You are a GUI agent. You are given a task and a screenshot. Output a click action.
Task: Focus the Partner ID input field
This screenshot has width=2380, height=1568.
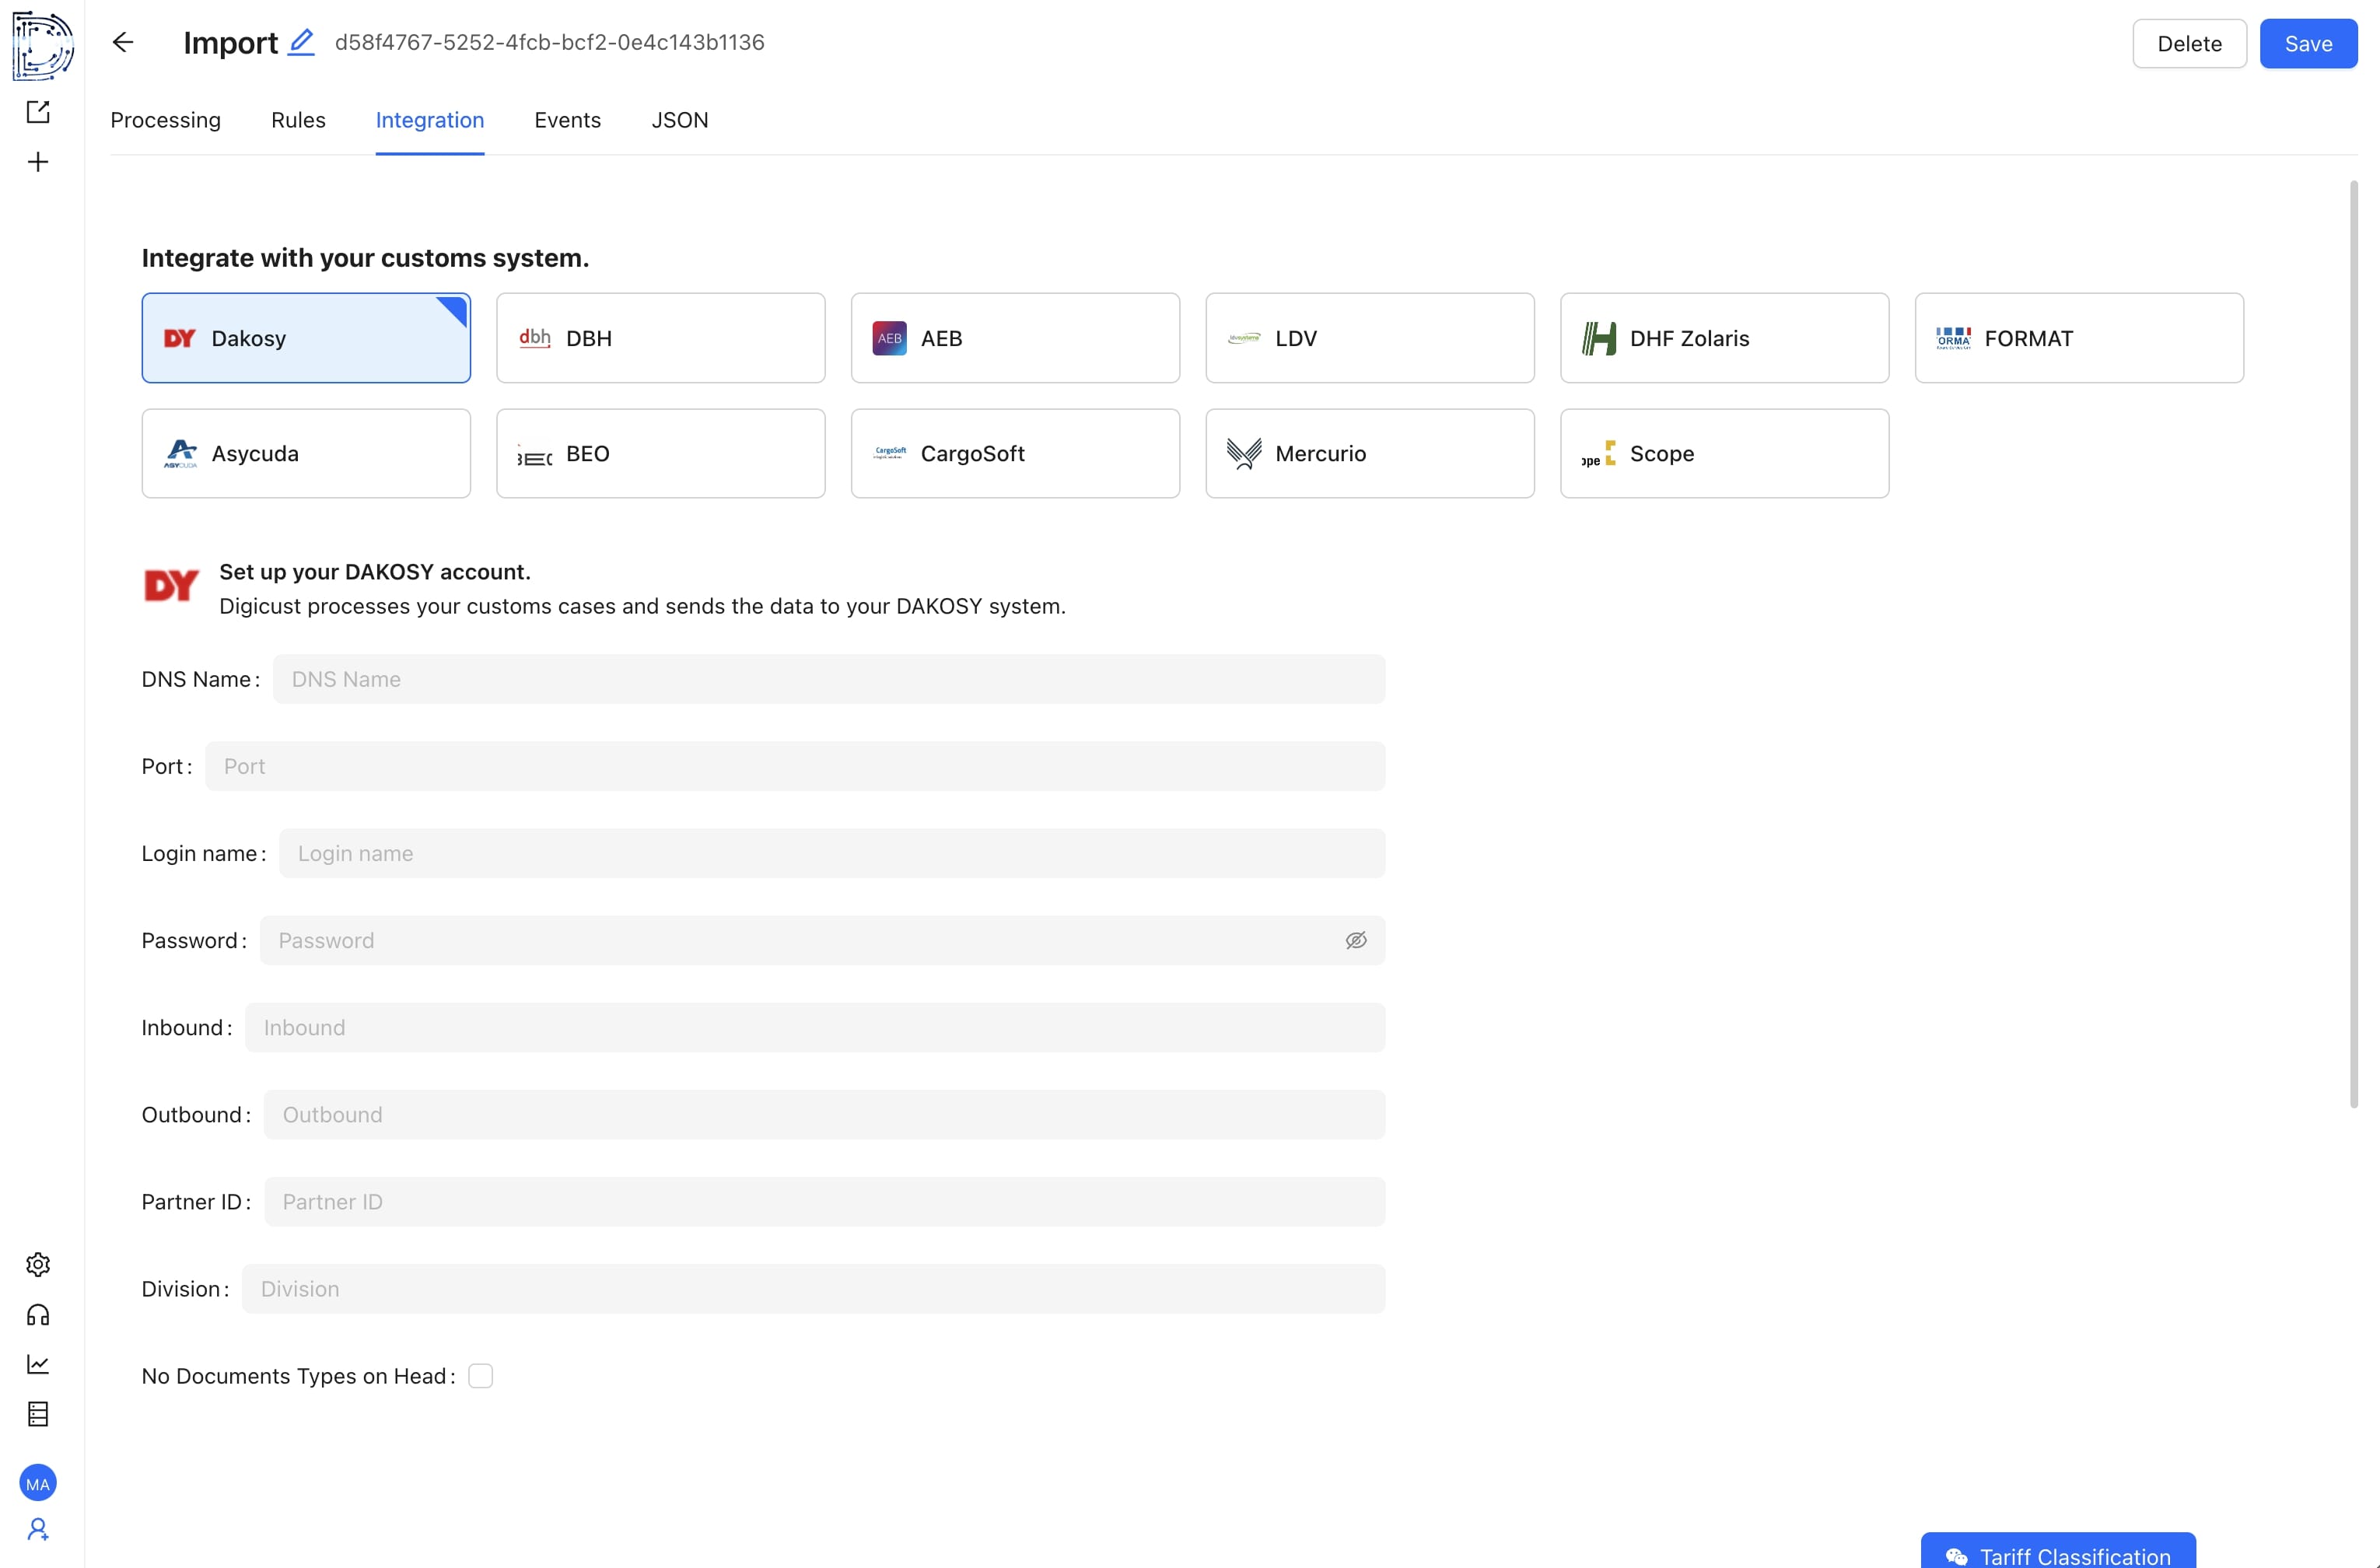(825, 1201)
